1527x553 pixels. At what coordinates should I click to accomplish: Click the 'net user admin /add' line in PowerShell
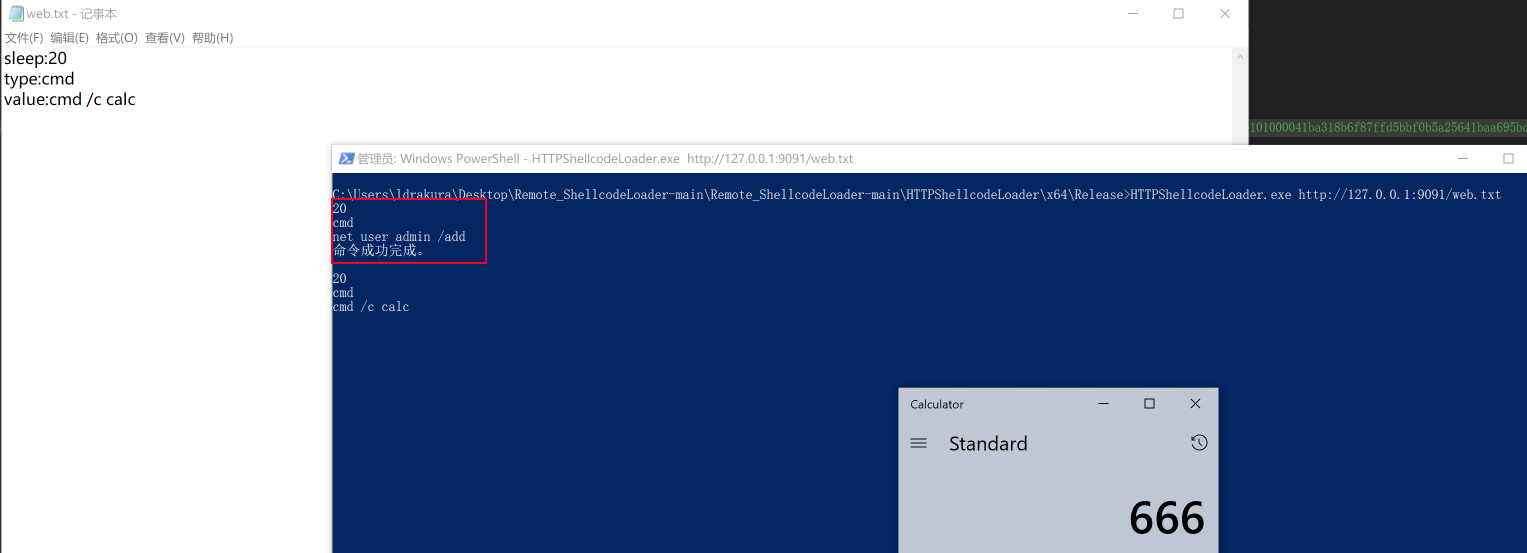pos(399,237)
